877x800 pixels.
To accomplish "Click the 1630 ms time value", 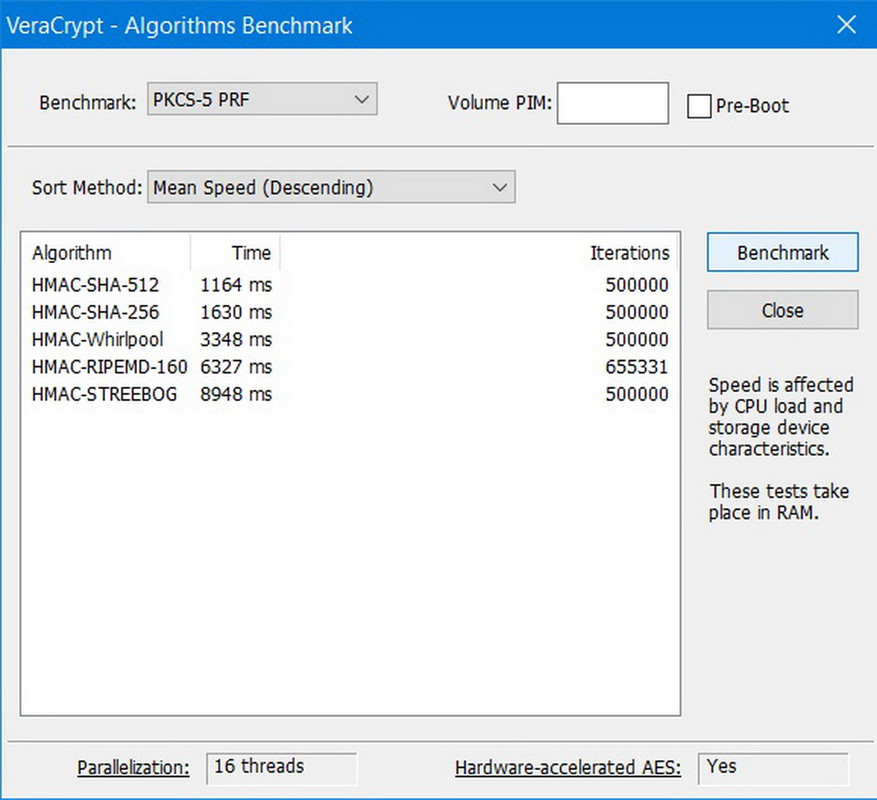I will point(236,312).
